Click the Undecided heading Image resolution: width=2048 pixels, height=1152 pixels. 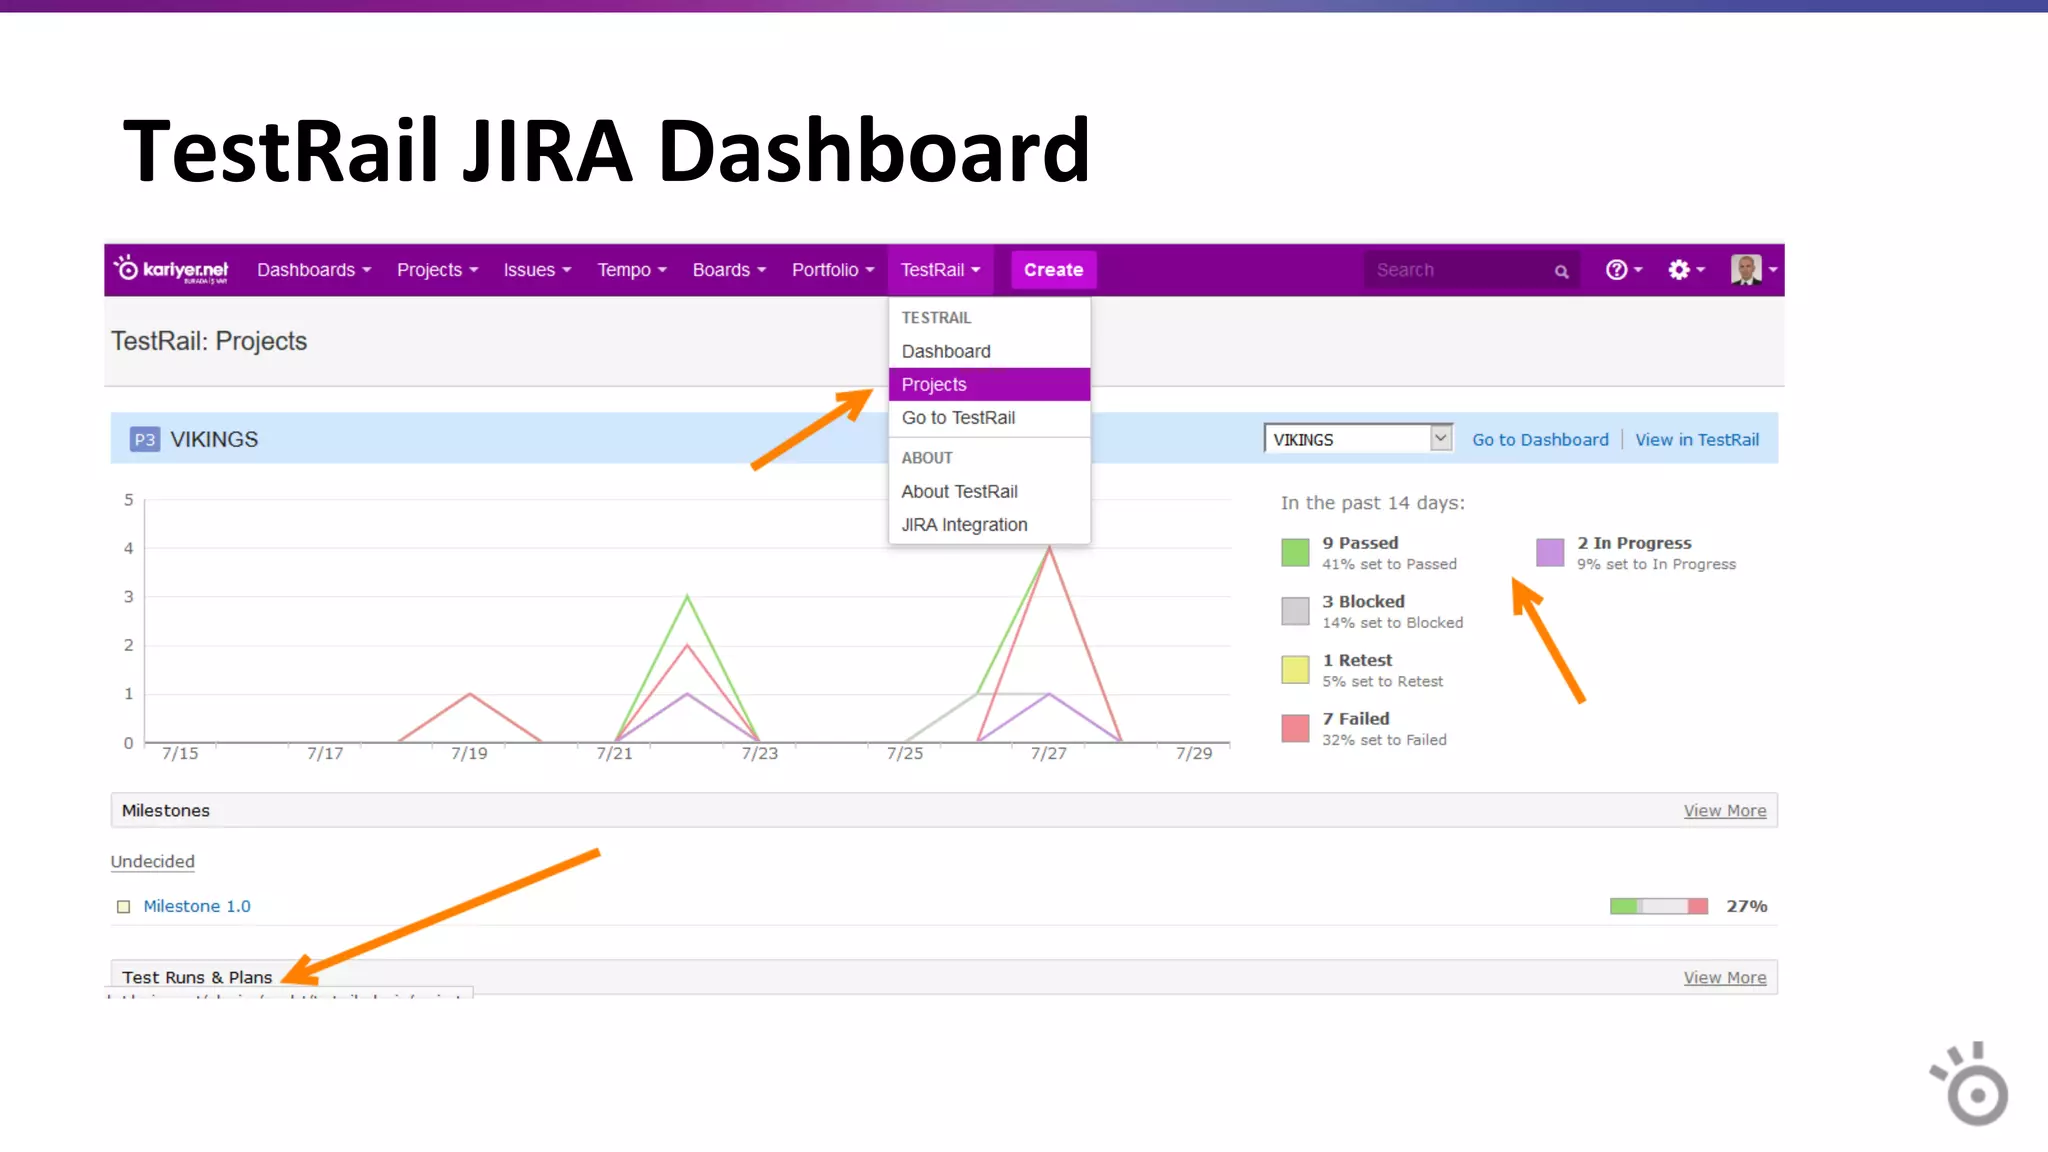(152, 862)
